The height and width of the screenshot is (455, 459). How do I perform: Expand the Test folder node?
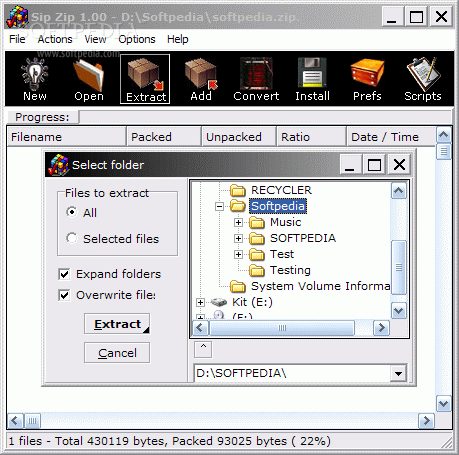tap(238, 254)
